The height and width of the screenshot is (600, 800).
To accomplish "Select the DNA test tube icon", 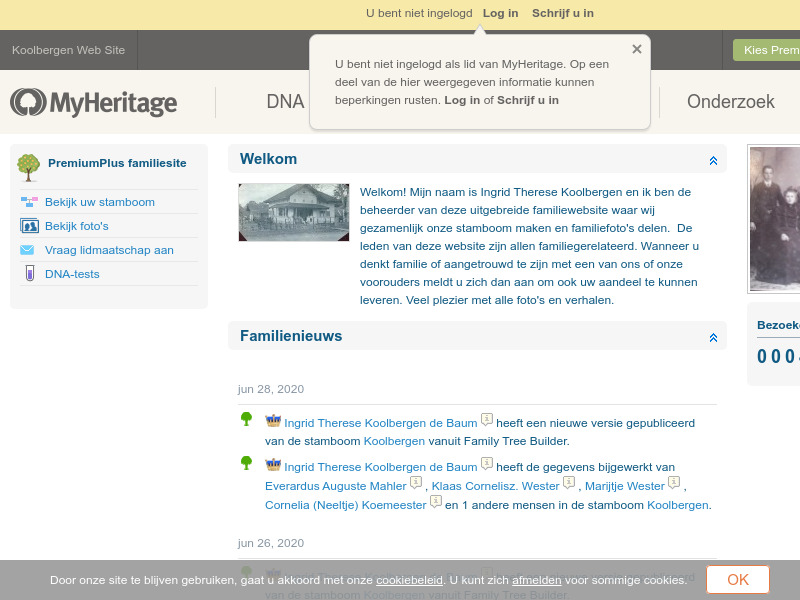I will click(28, 274).
